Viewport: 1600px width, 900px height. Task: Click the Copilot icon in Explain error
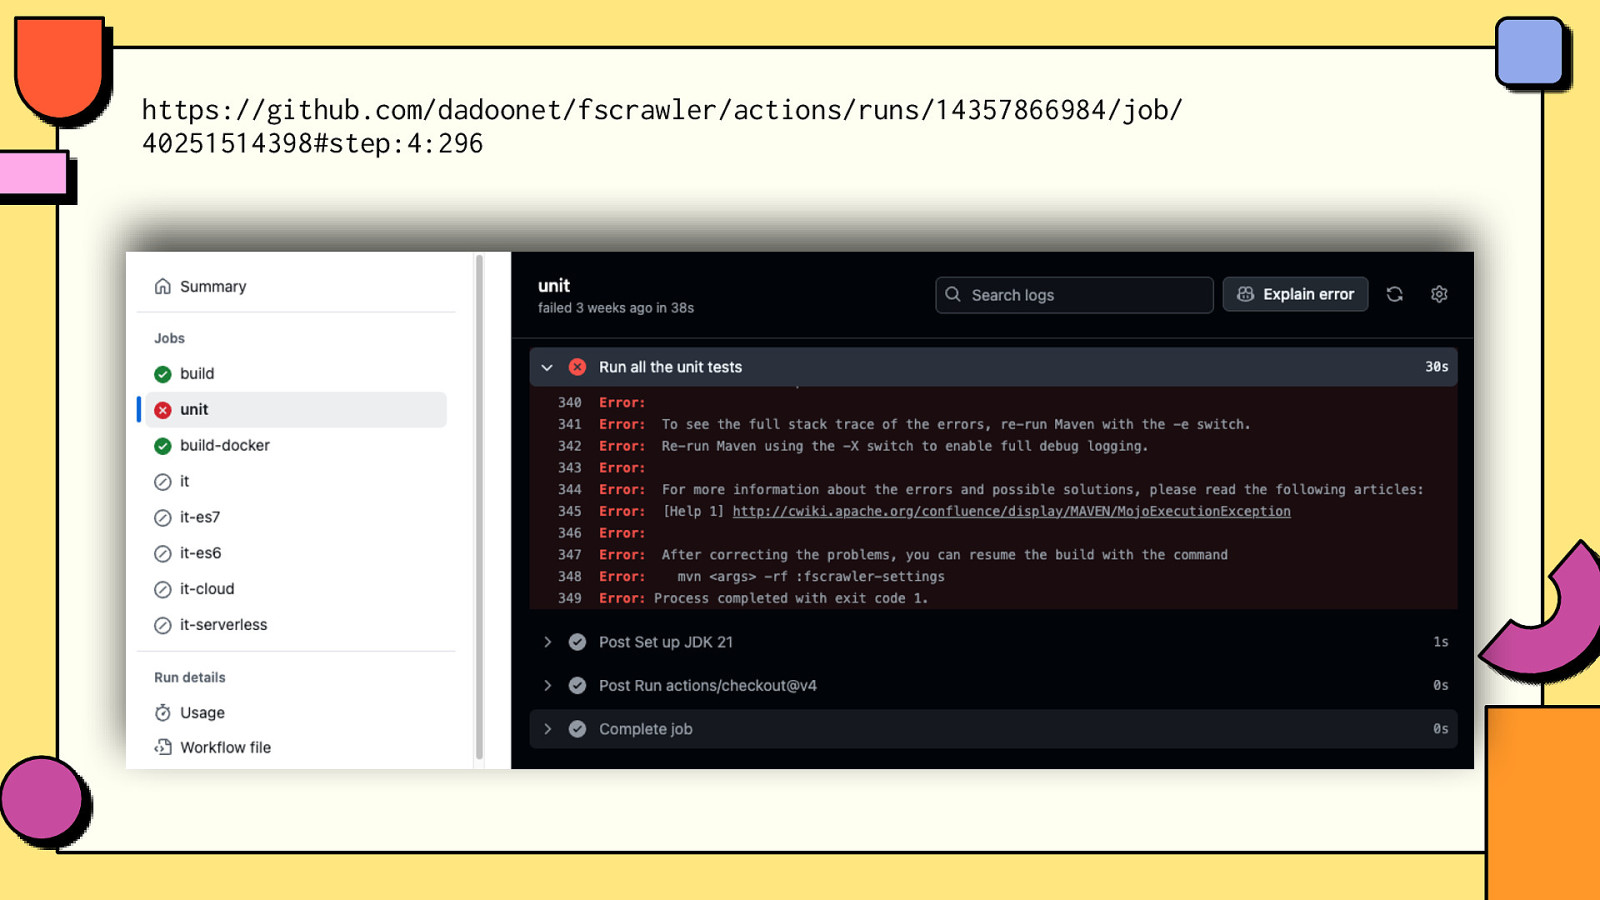[1245, 295]
